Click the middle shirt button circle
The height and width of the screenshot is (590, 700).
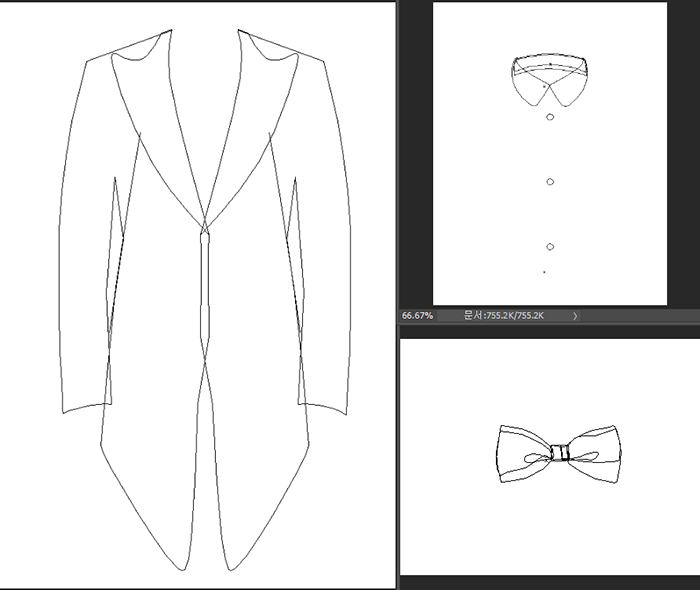tap(550, 182)
